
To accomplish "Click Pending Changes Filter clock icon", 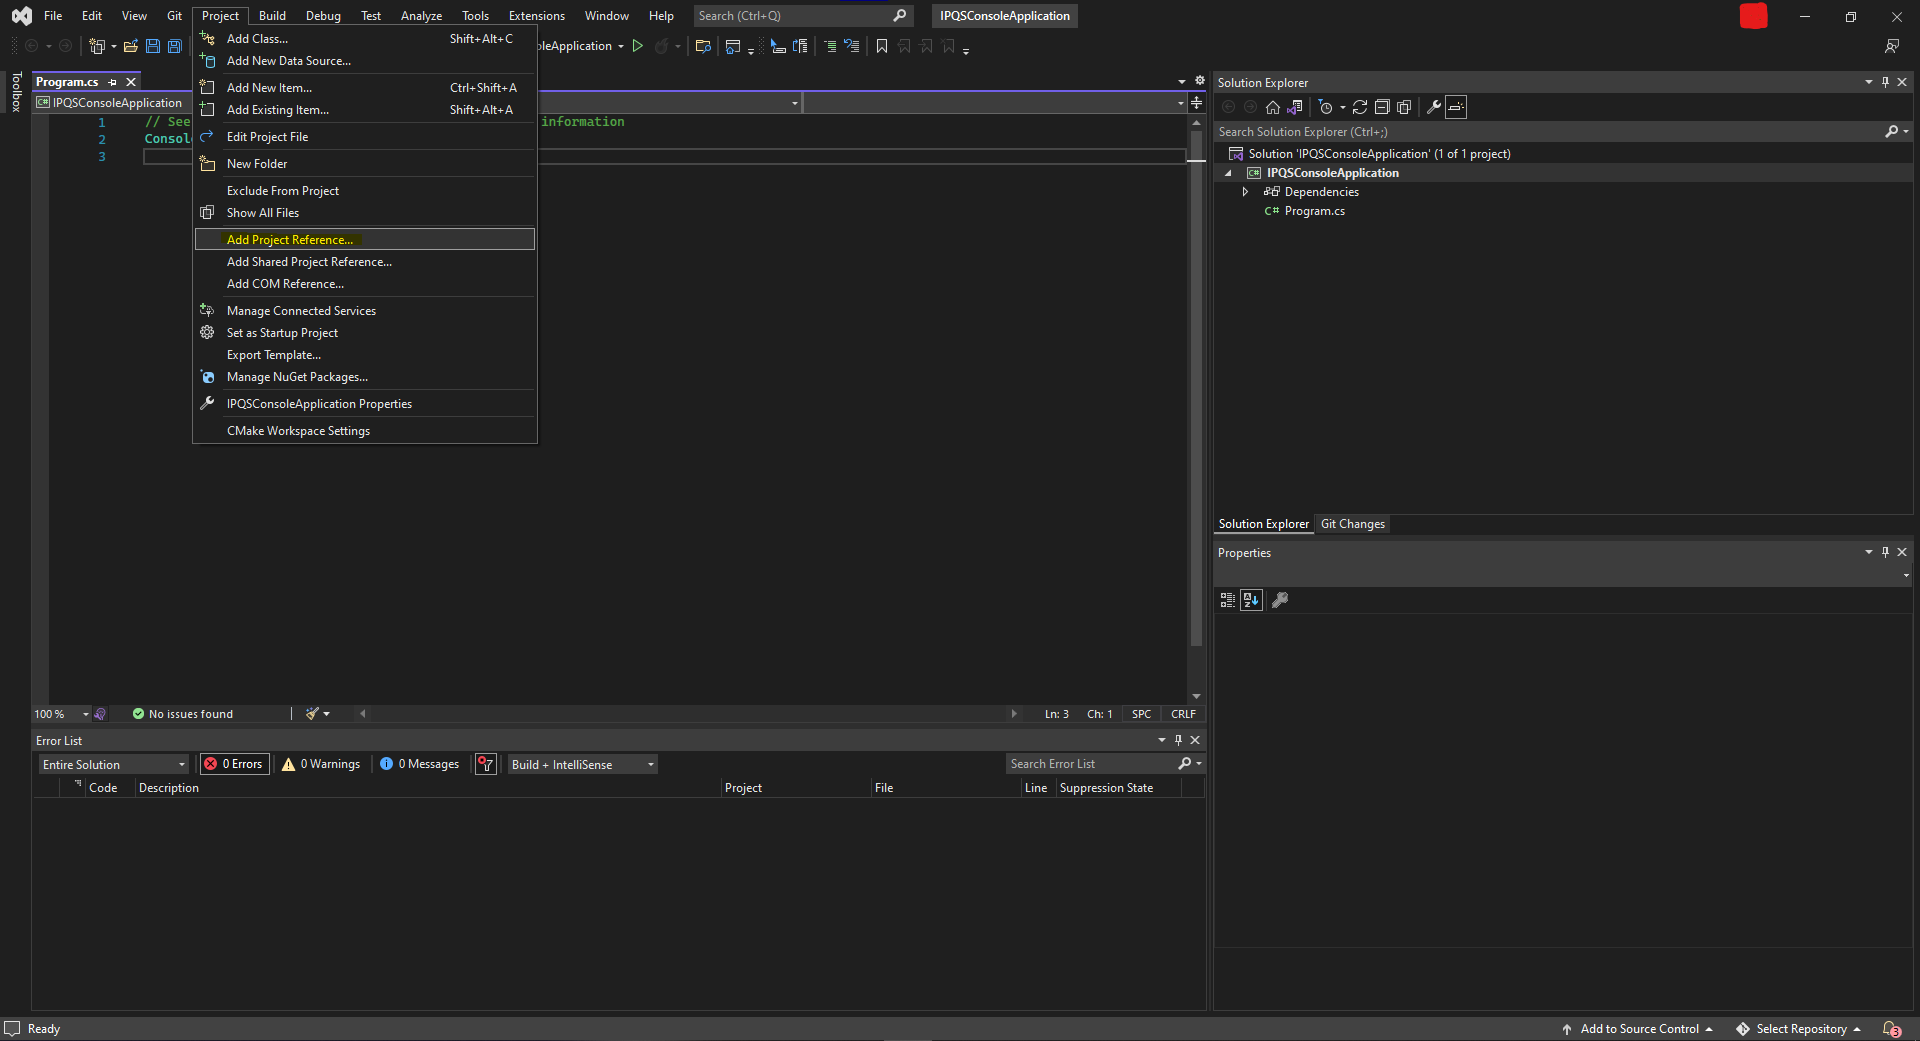I will click(x=1326, y=107).
